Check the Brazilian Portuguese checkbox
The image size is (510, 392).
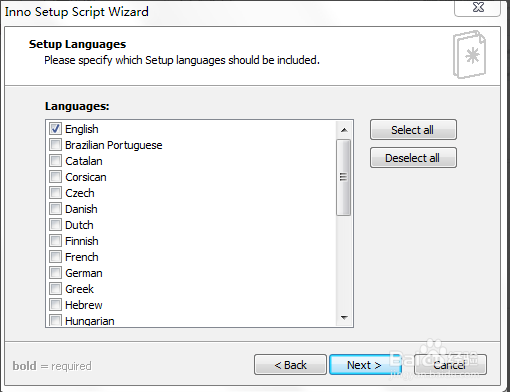[x=55, y=145]
